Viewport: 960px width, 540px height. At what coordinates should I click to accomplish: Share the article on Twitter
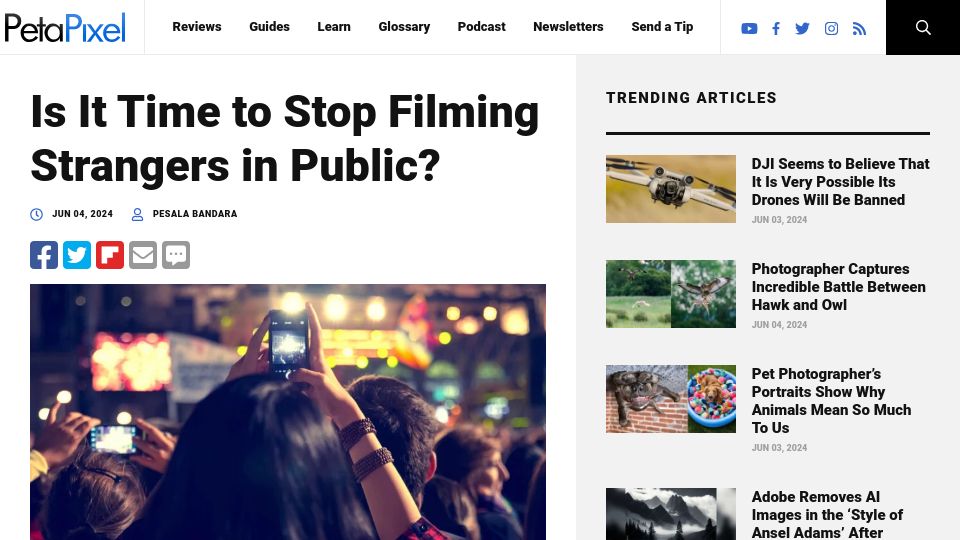point(77,255)
